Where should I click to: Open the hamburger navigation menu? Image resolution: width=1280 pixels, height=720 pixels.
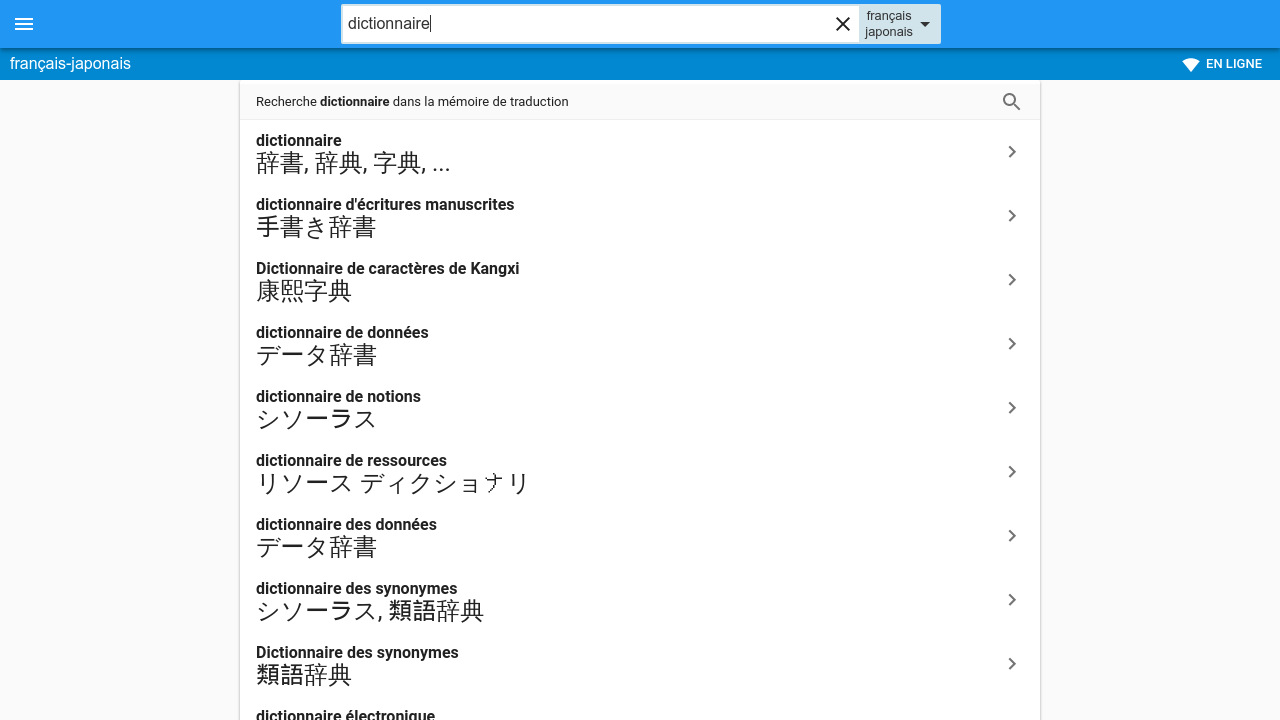[x=24, y=24]
